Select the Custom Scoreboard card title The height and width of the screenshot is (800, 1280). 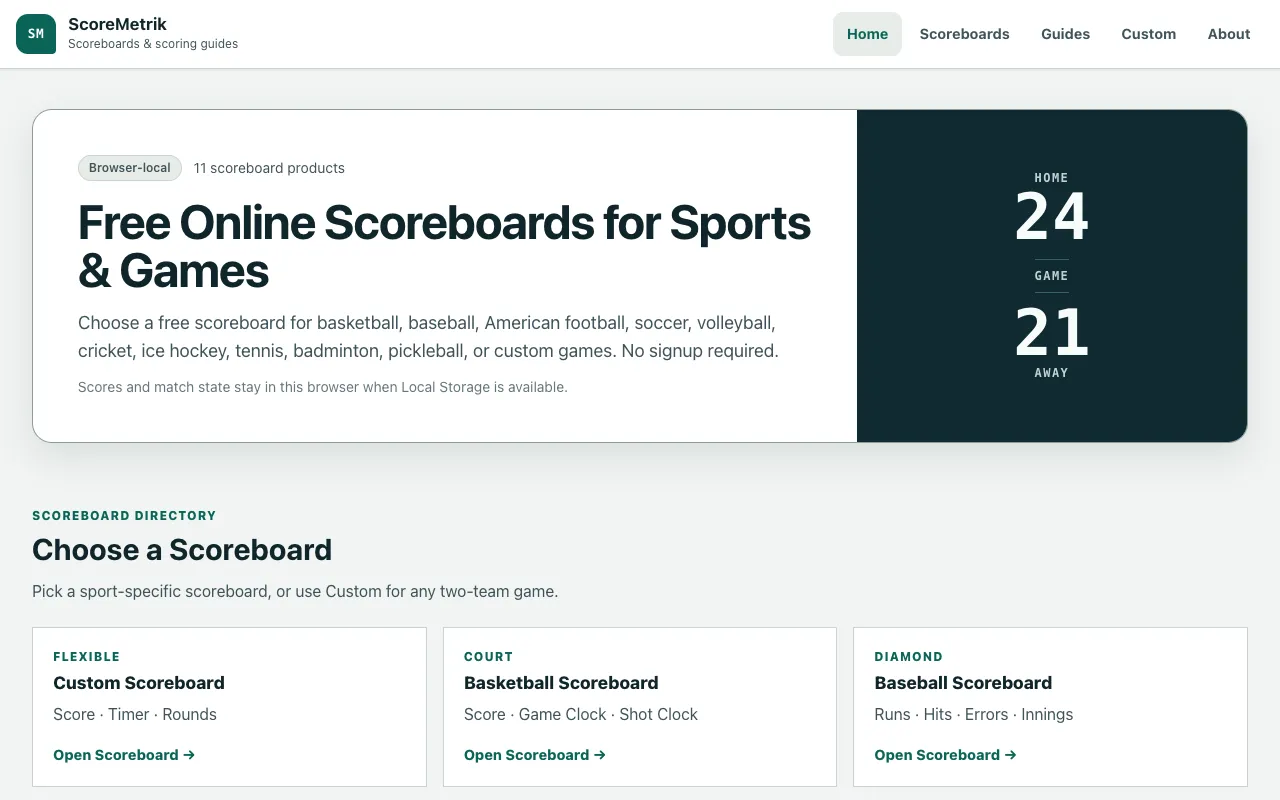tap(139, 683)
